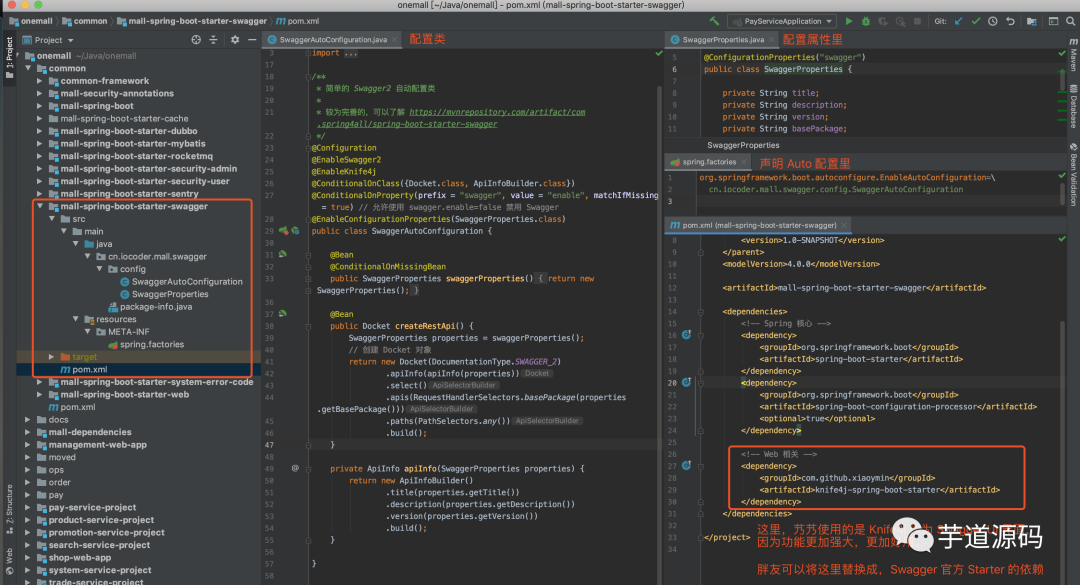The height and width of the screenshot is (585, 1080).
Task: Collapse the resources folder arrow
Action: click(x=76, y=319)
